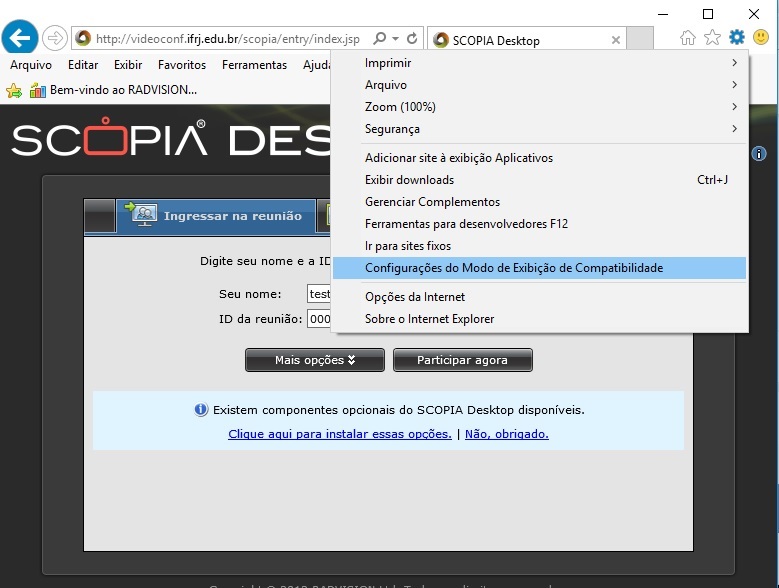Open Favoritos in the menu bar

point(182,65)
